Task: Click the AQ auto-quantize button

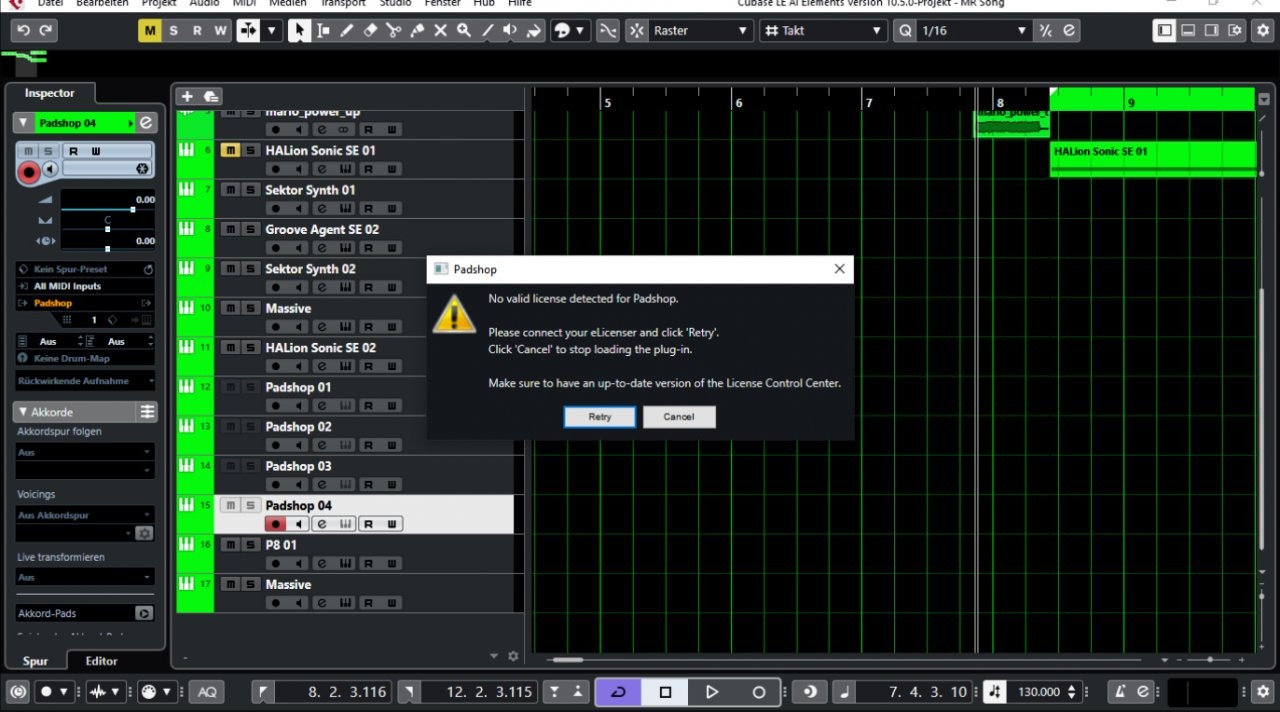Action: point(207,692)
